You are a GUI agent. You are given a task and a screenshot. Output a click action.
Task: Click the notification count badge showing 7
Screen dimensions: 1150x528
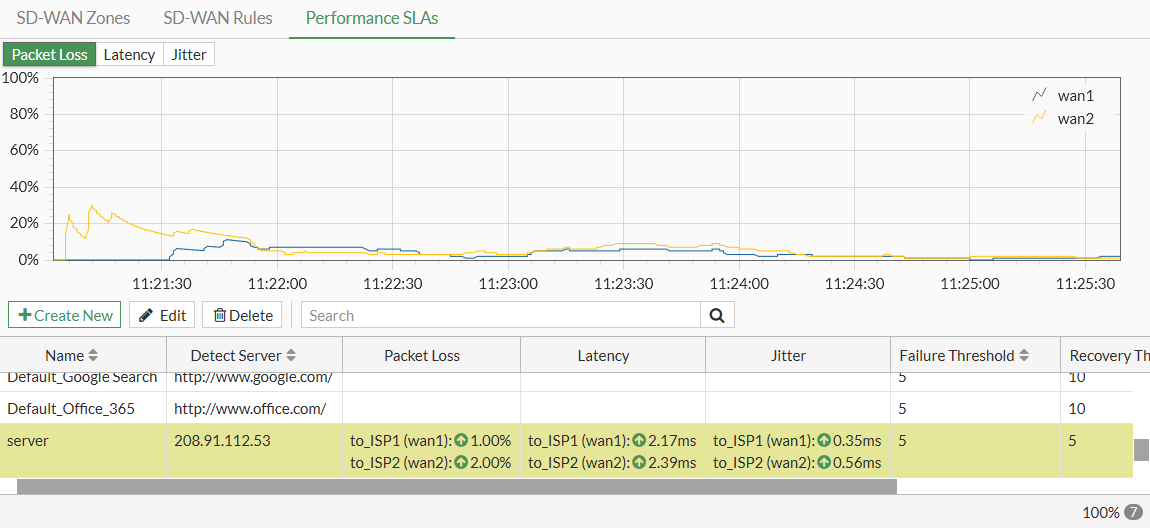click(x=1133, y=512)
